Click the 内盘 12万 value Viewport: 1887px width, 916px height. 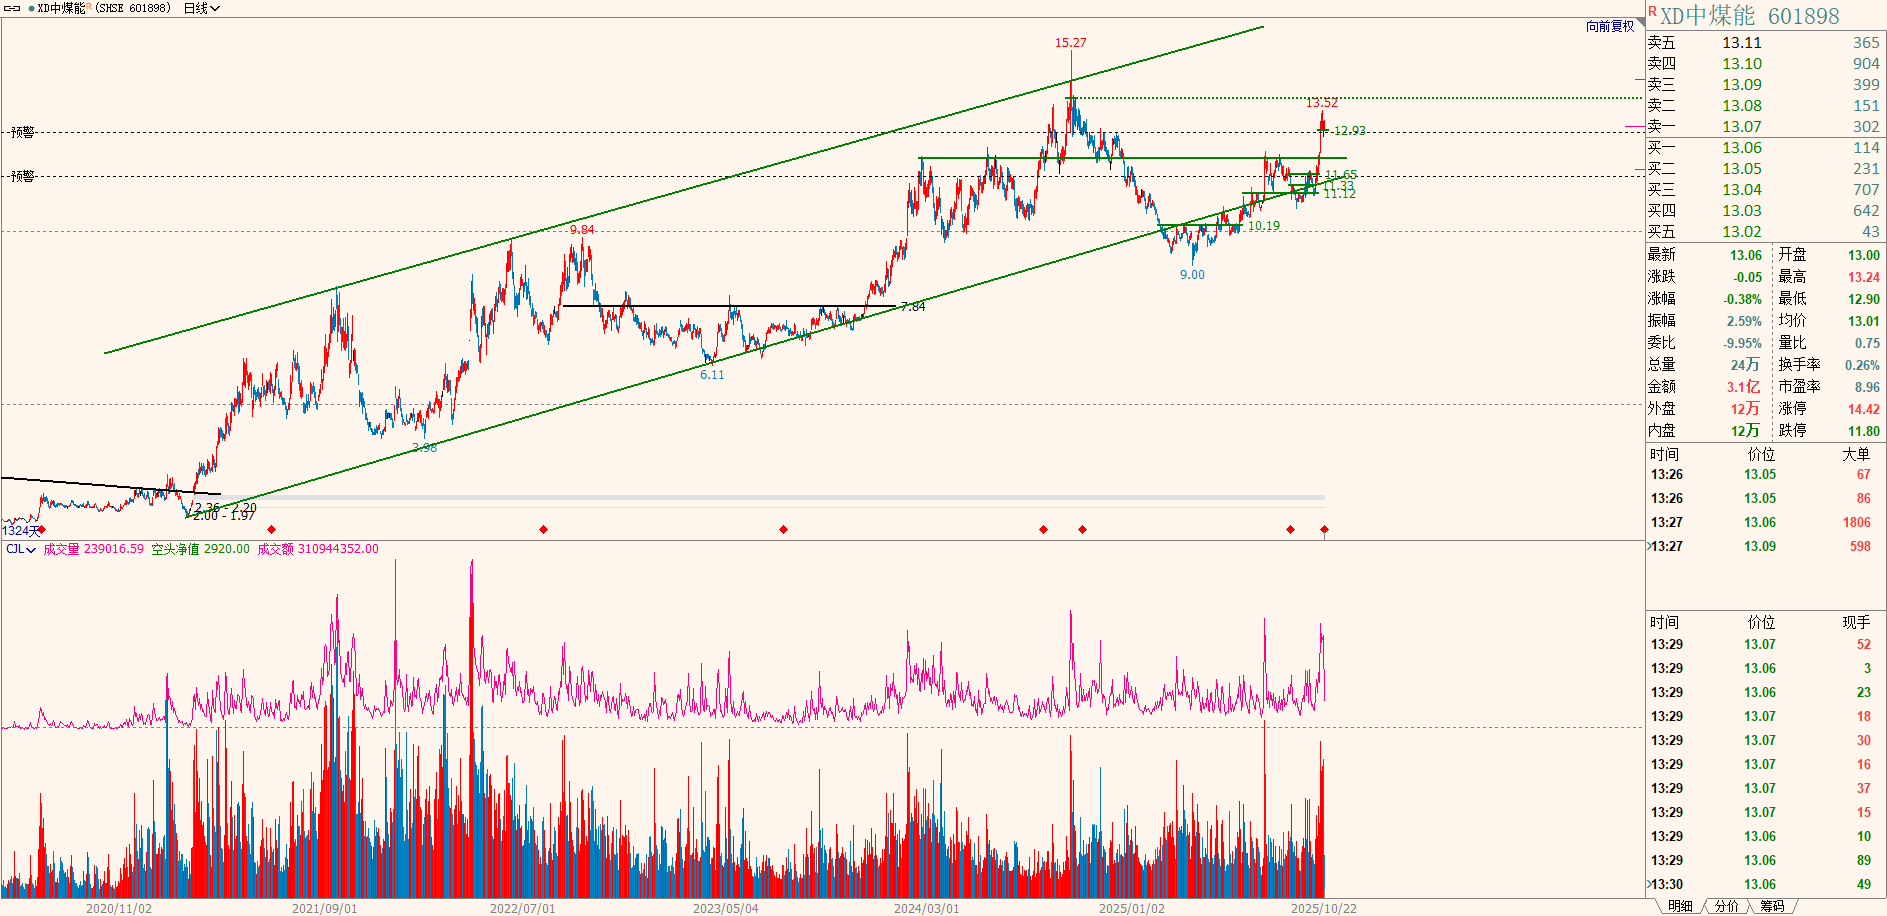click(x=1746, y=431)
